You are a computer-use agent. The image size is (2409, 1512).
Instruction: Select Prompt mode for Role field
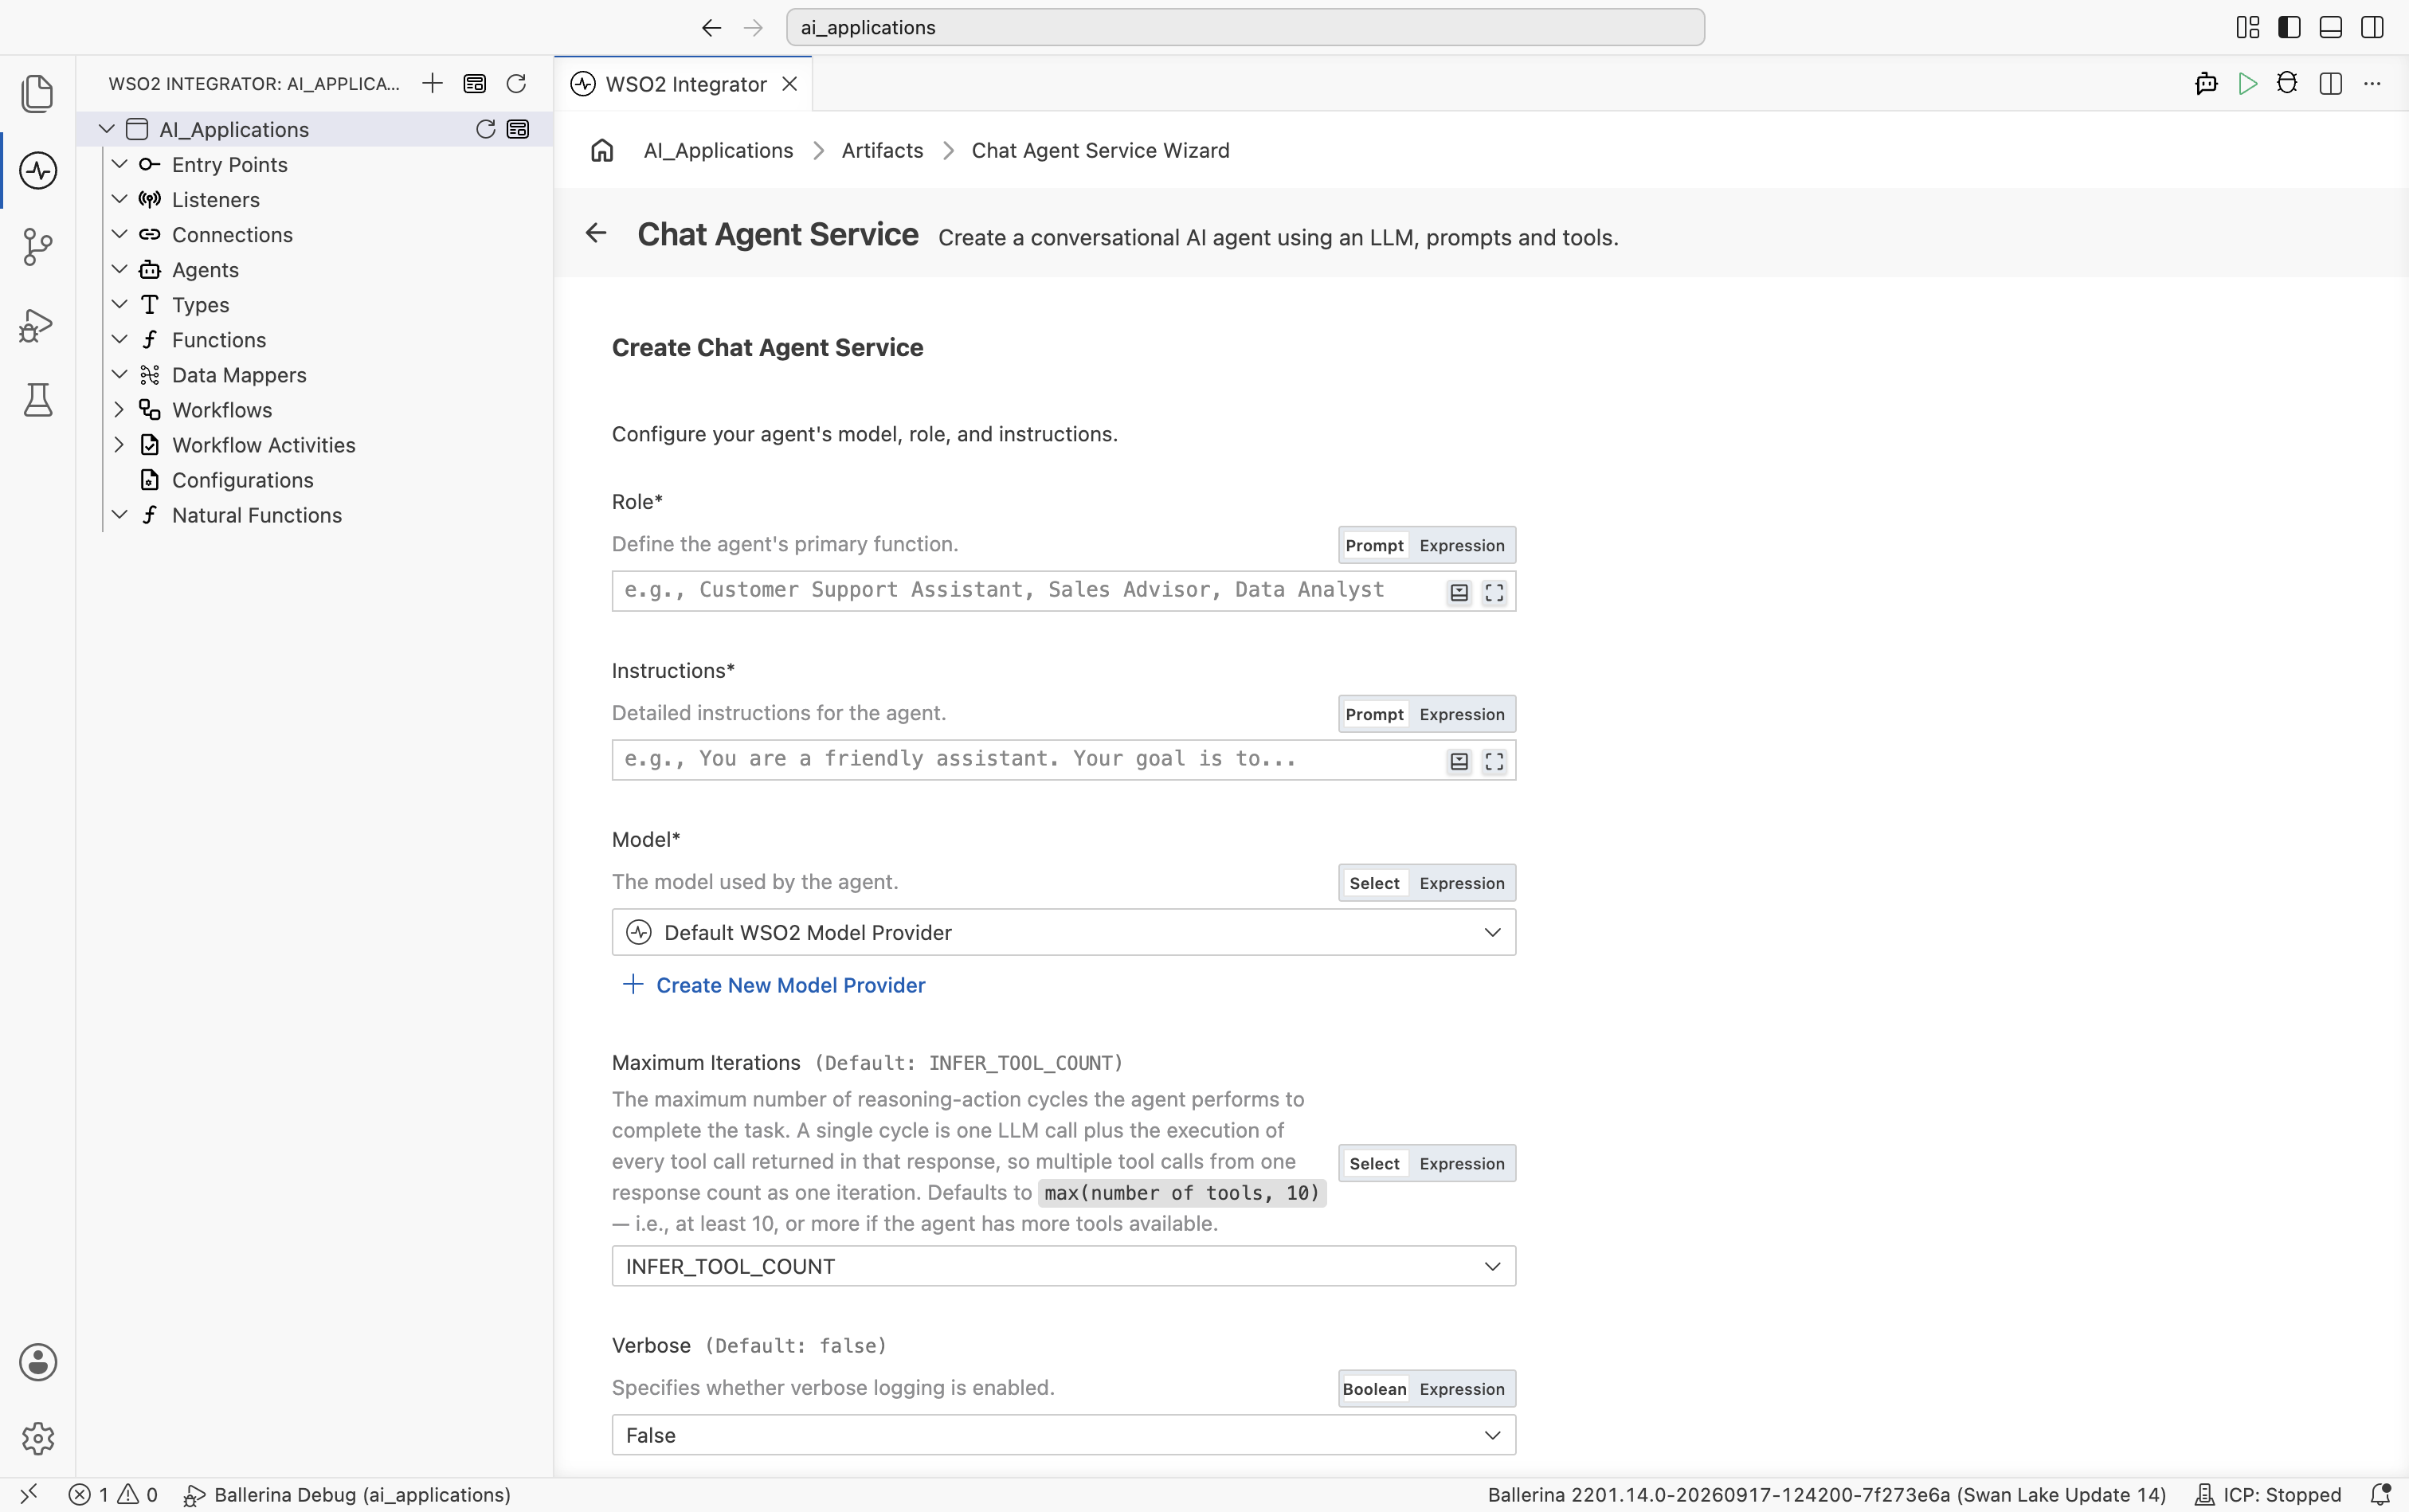1375,545
